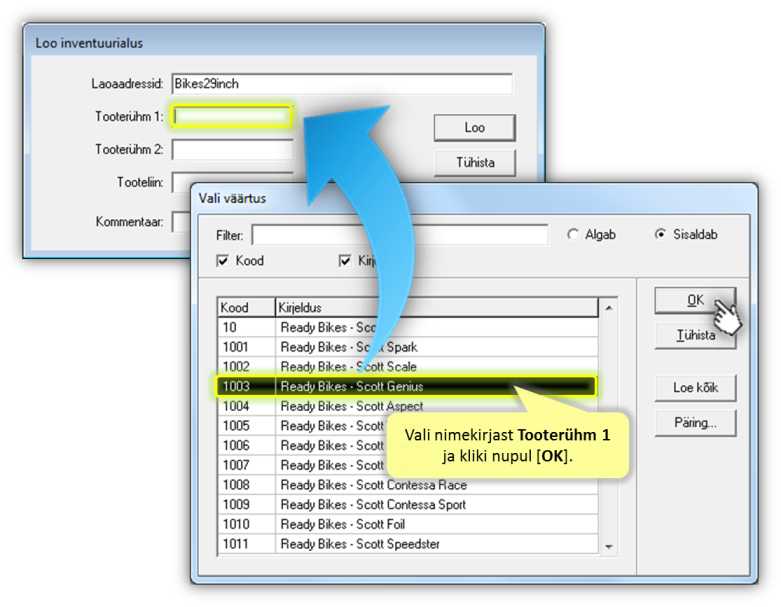The height and width of the screenshot is (607, 781).
Task: Click the list scrollbar up arrow
Action: 609,308
